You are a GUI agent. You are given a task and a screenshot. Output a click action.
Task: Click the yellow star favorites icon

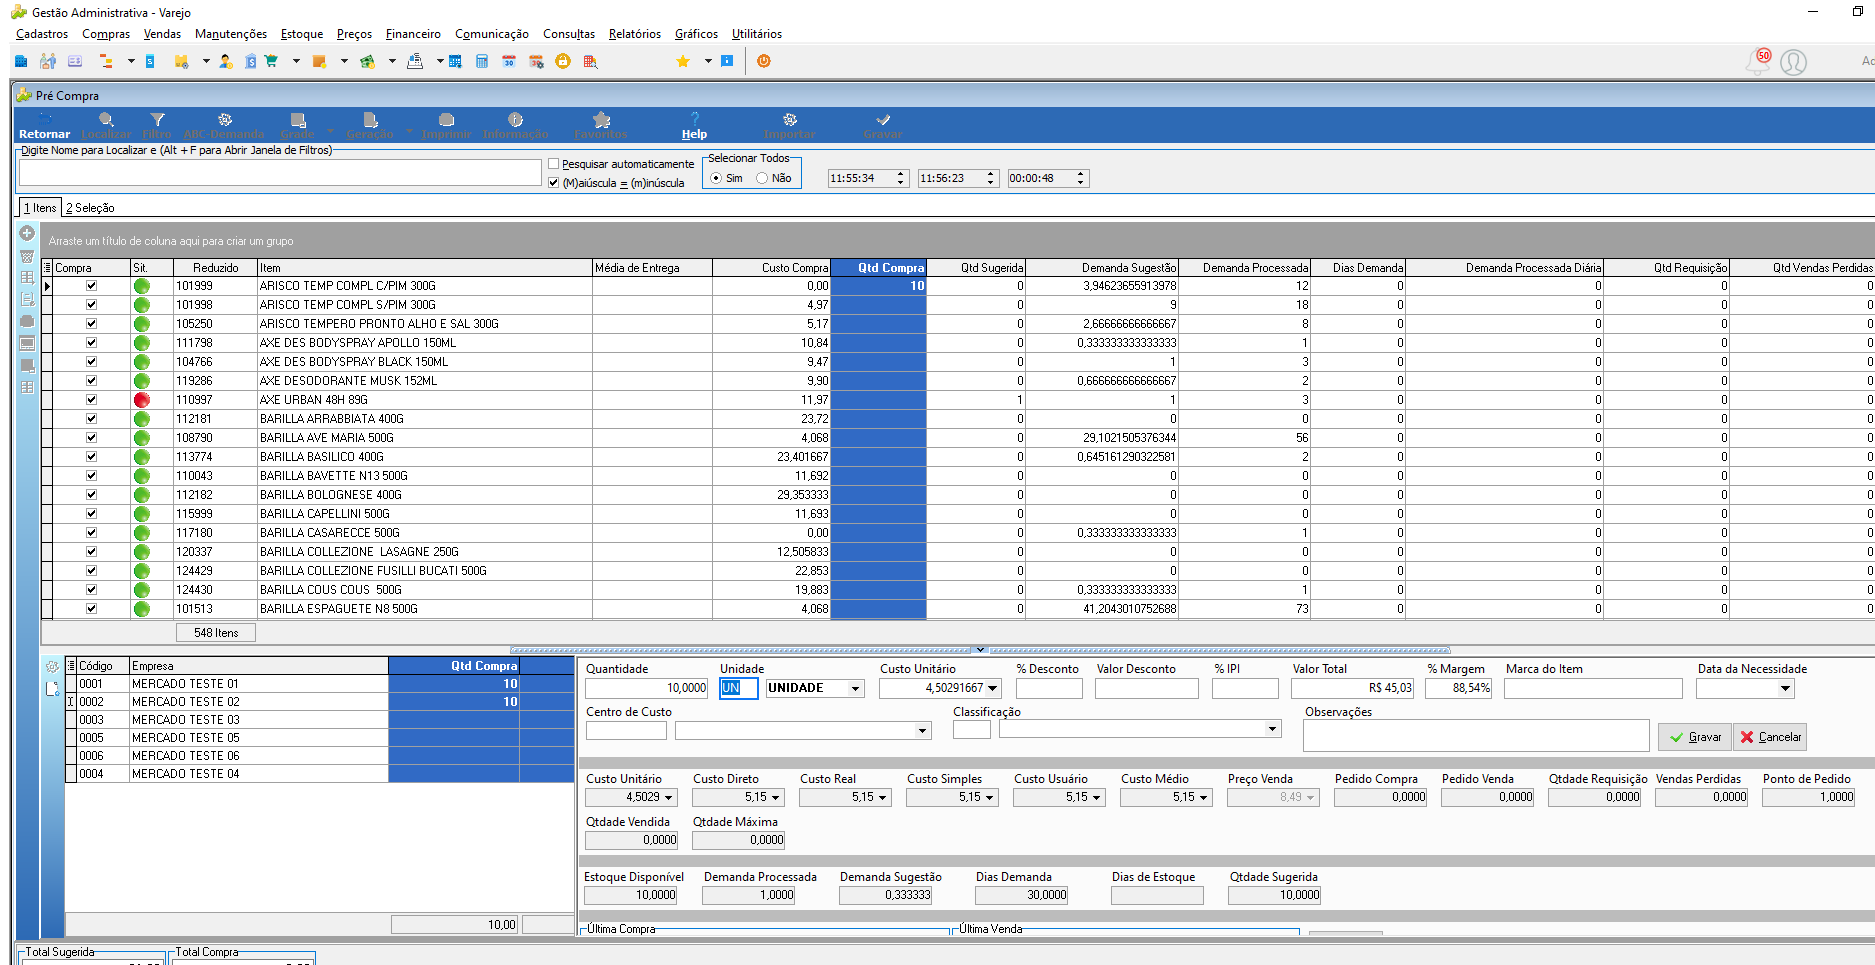point(683,61)
